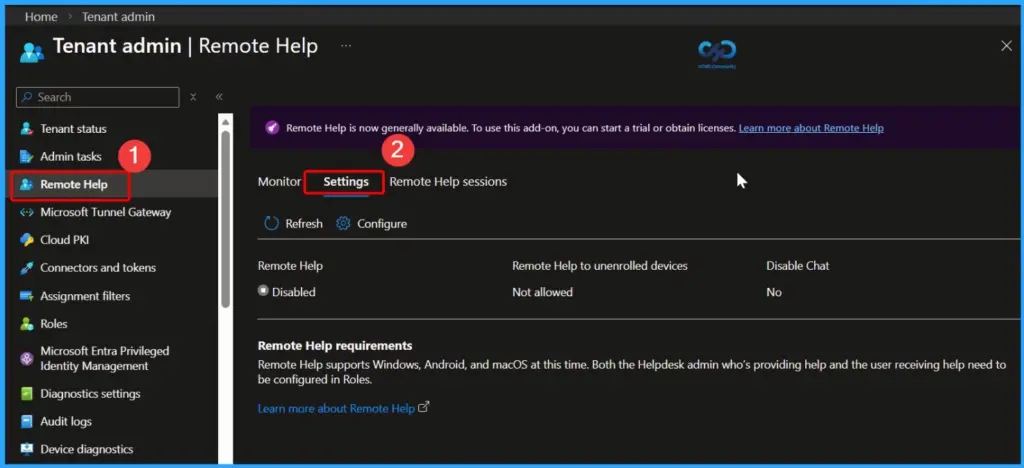Click the 'Not allowed' value
Screen dimensions: 1024x468
click(x=542, y=292)
